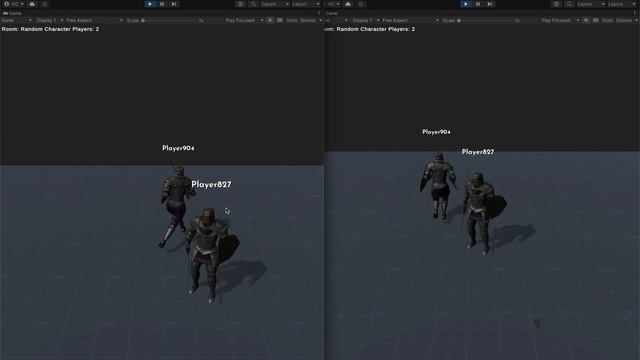Open Layers dropdown in left editor
Screen dimensions: 640x360
pos(275,4)
